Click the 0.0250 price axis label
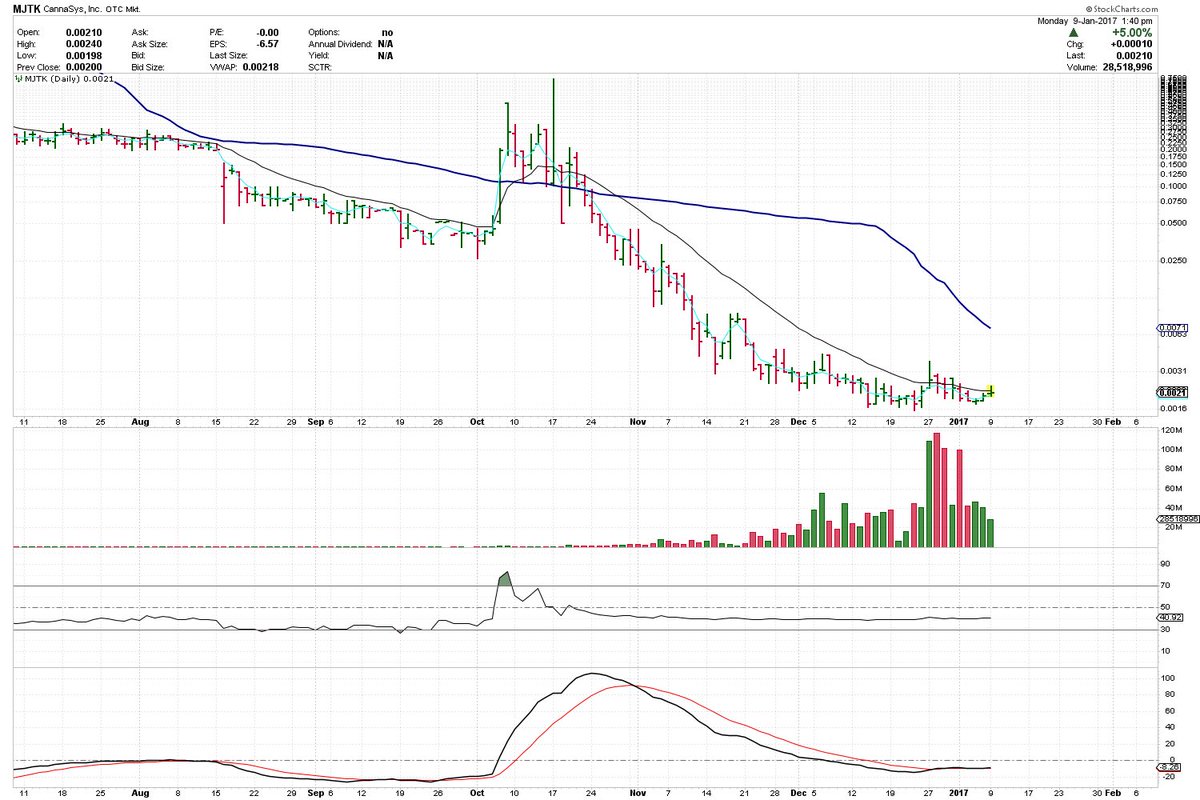 click(1172, 262)
